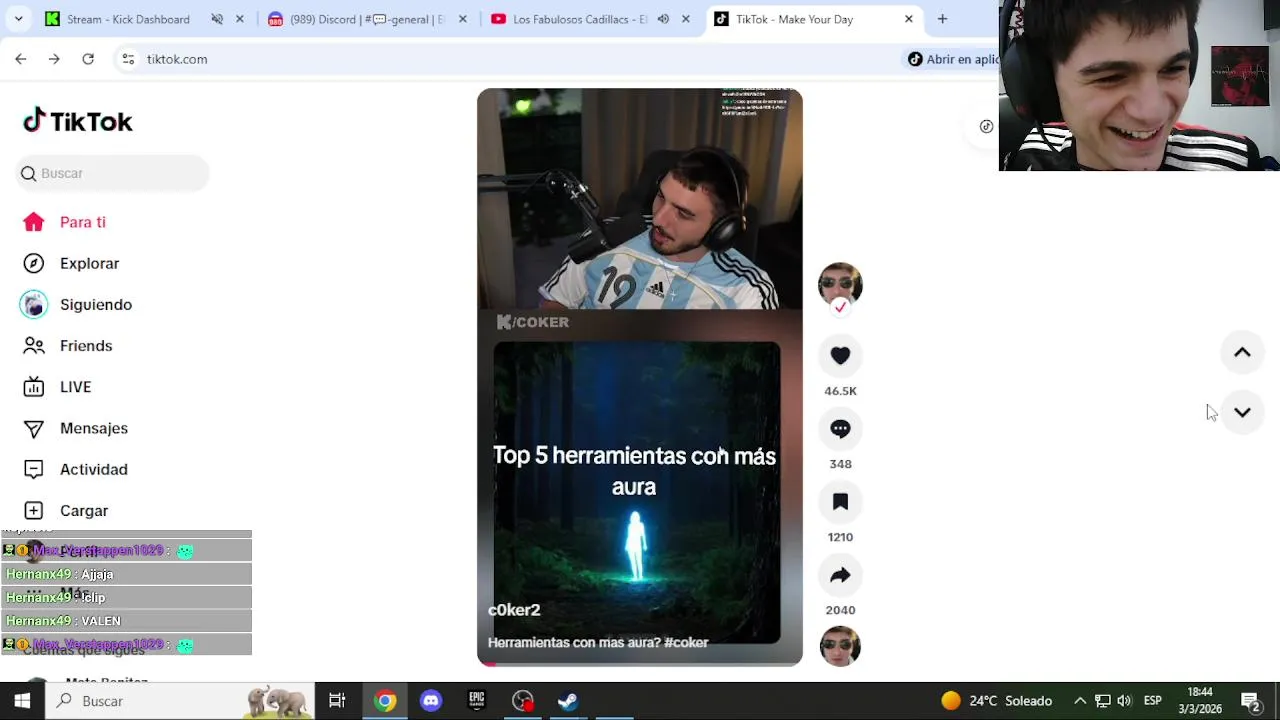Image resolution: width=1280 pixels, height=720 pixels.
Task: Go back in browser history
Action: pyautogui.click(x=21, y=59)
